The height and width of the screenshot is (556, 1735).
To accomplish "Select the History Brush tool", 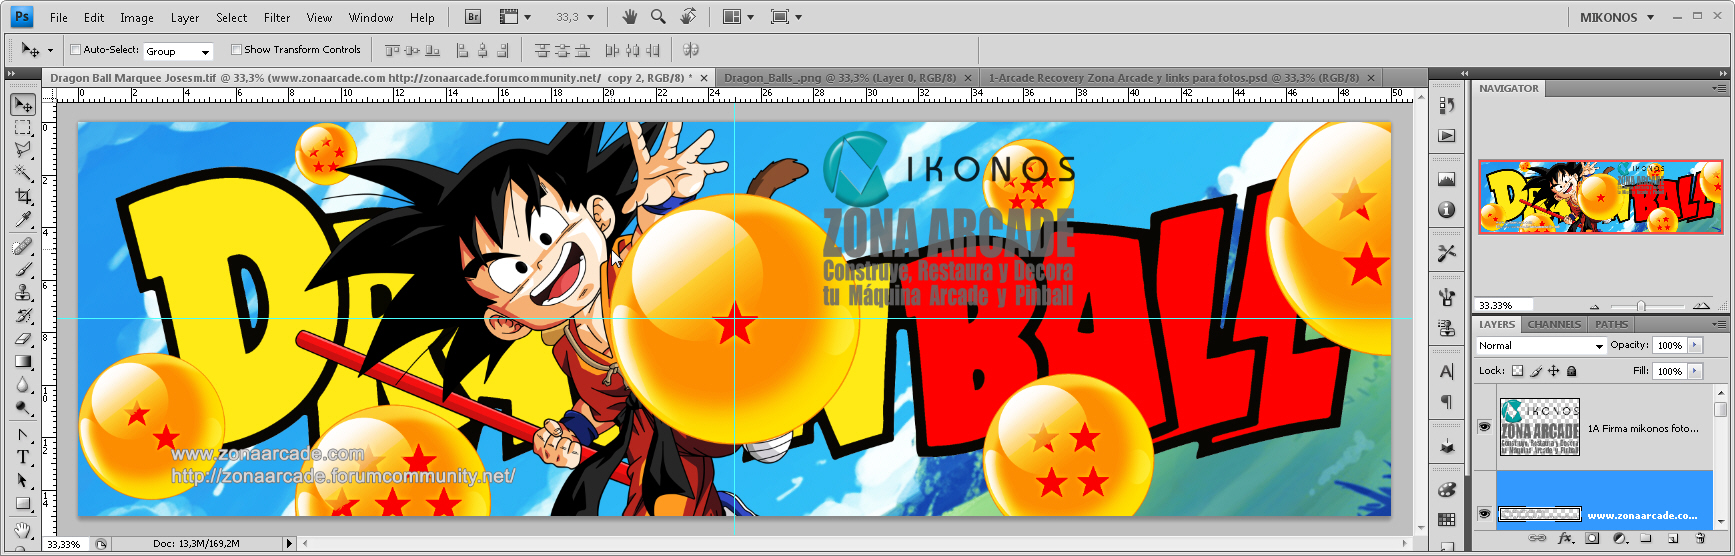I will click(23, 316).
